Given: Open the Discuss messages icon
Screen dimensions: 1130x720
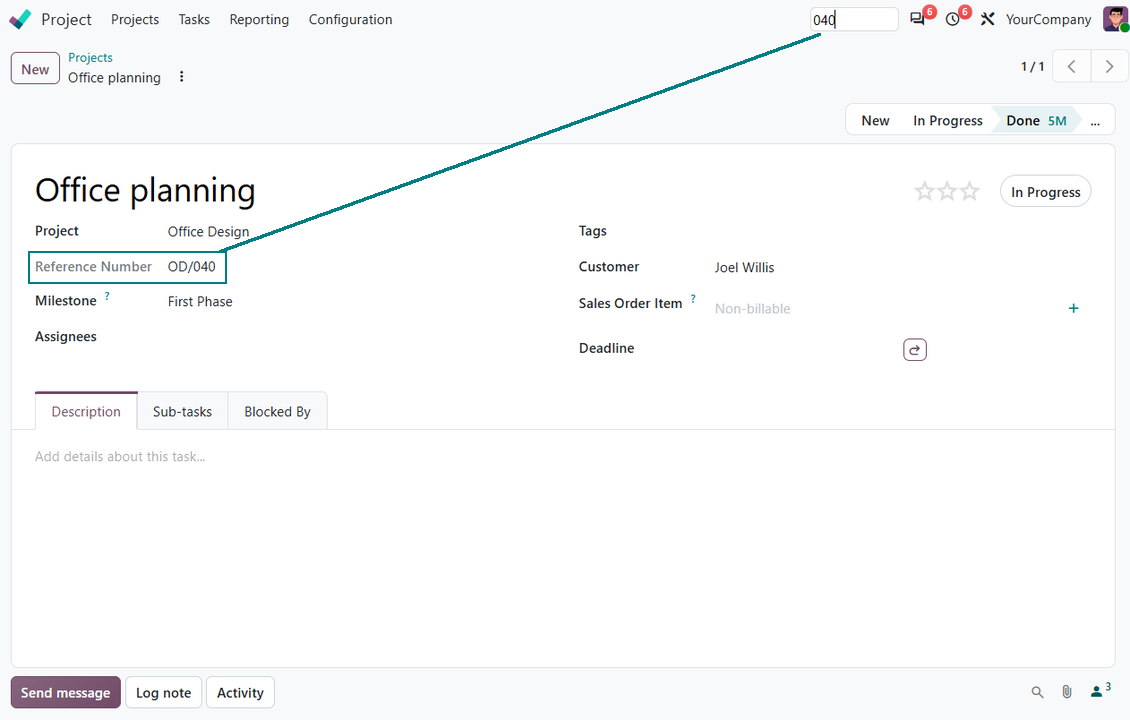Looking at the screenshot, I should [x=917, y=19].
